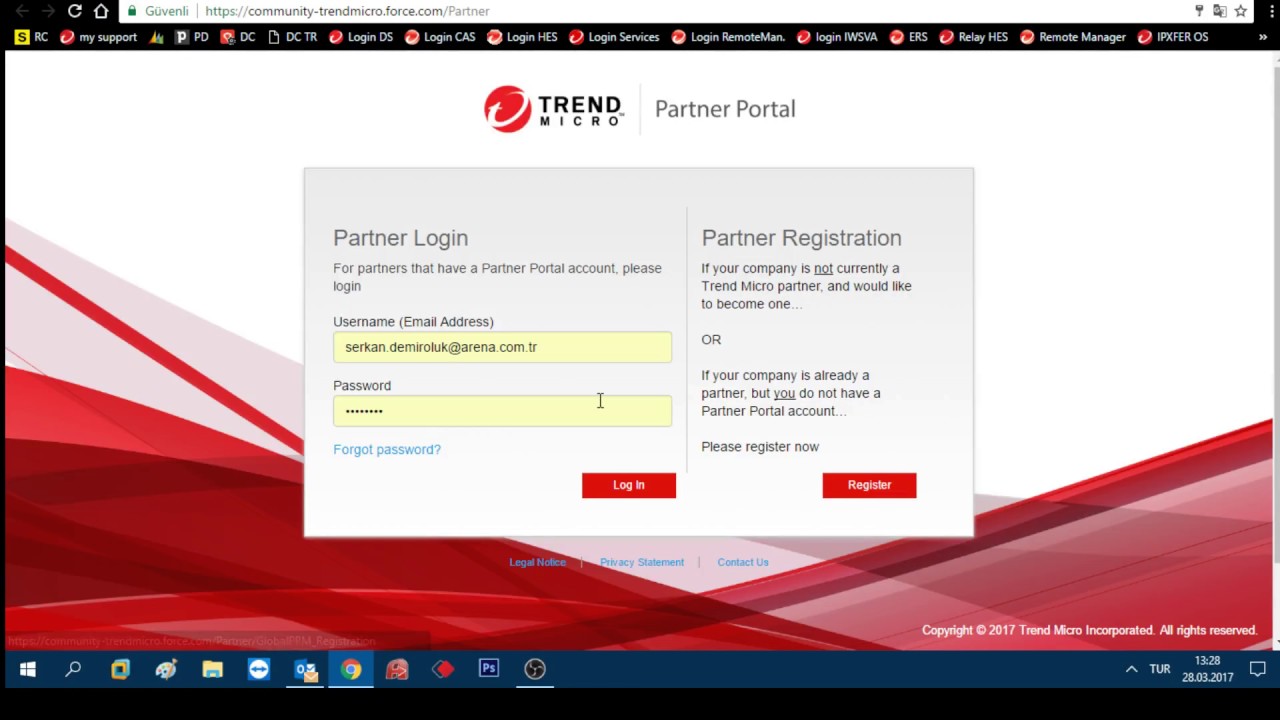
Task: Reload the page with the refresh icon
Action: (75, 11)
